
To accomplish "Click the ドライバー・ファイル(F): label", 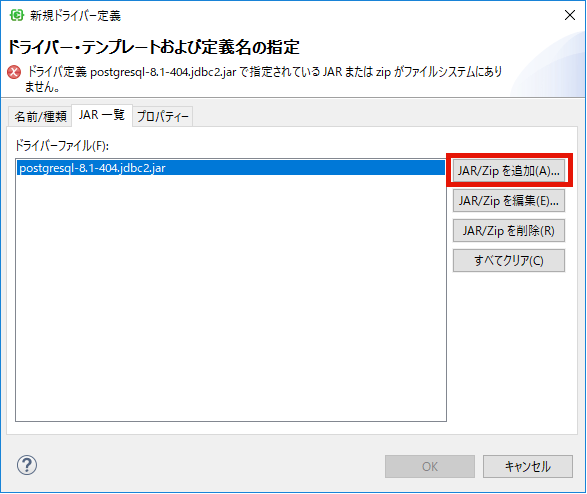I will [62, 145].
